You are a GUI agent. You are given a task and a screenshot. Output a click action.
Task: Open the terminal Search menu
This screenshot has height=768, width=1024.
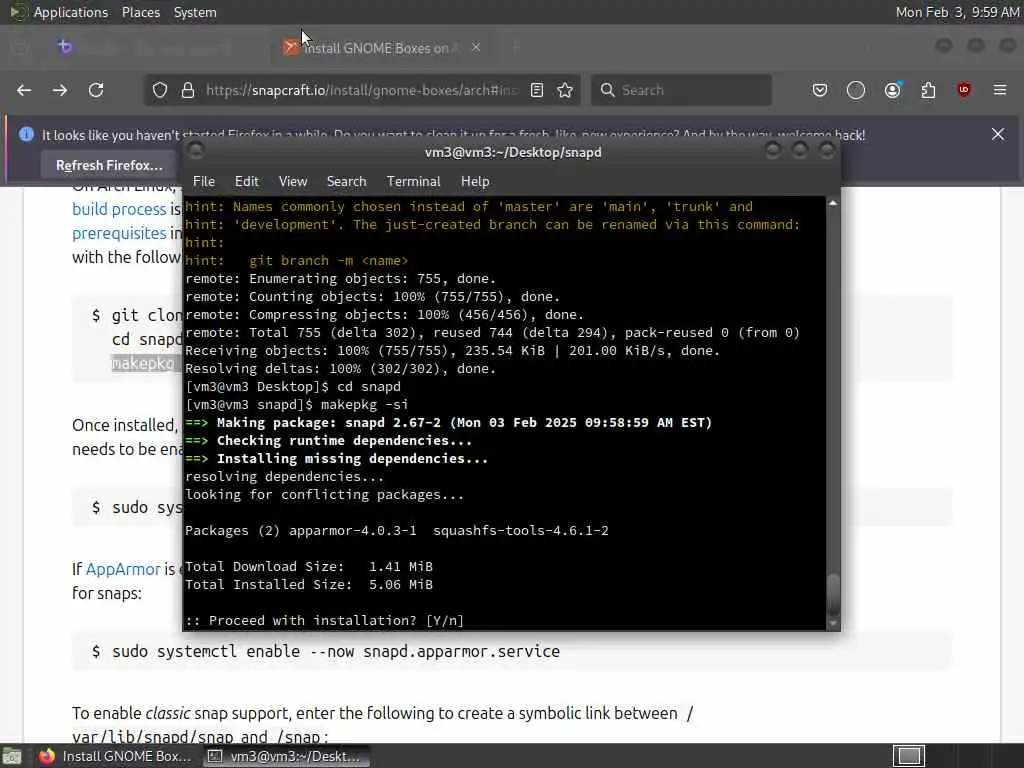point(346,182)
